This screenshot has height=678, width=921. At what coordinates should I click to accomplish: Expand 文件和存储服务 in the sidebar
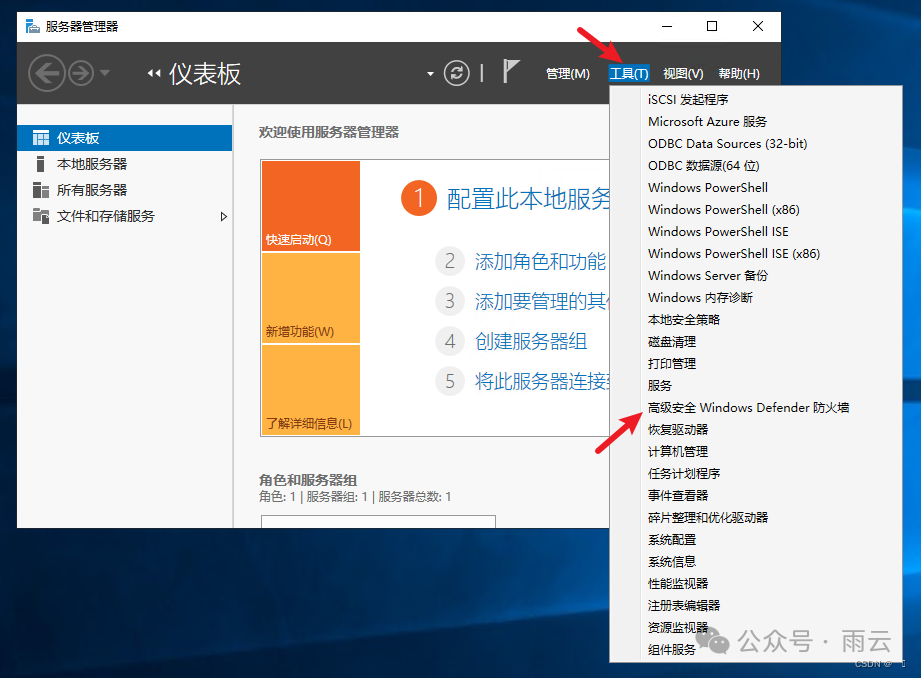coord(224,216)
